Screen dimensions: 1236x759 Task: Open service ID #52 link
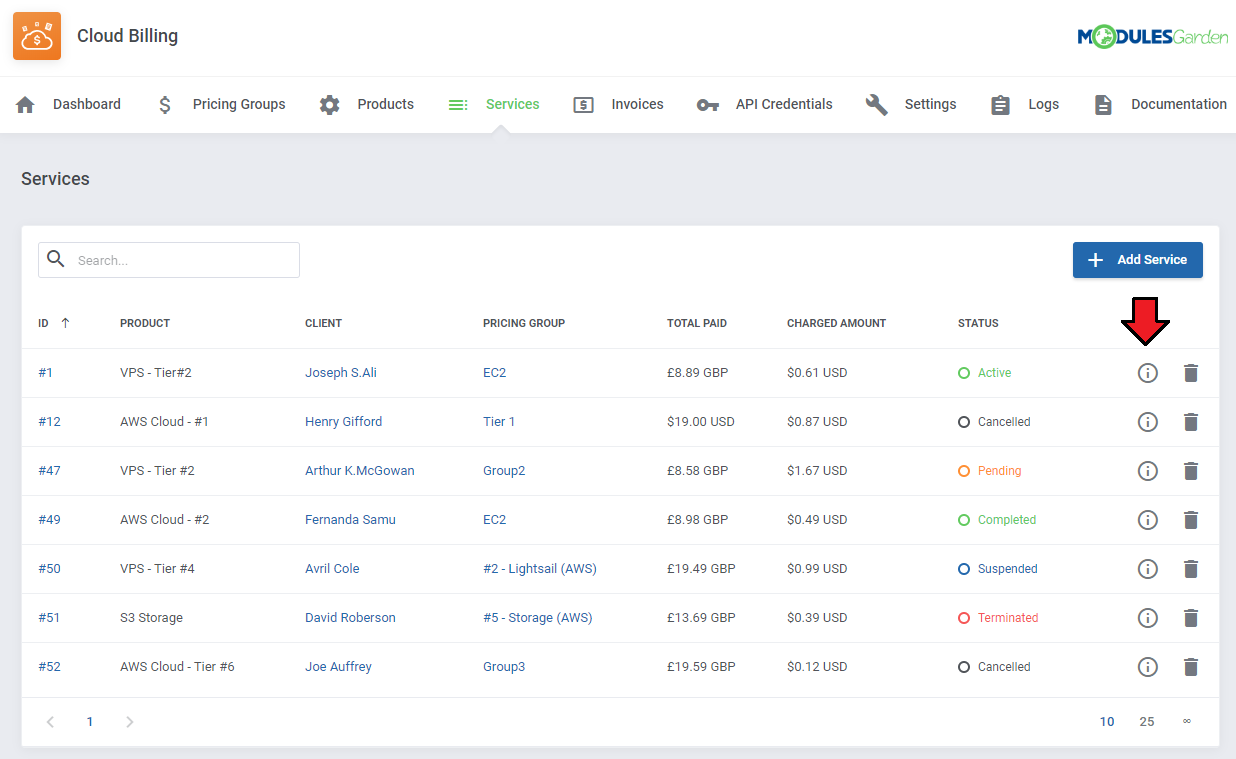point(49,667)
